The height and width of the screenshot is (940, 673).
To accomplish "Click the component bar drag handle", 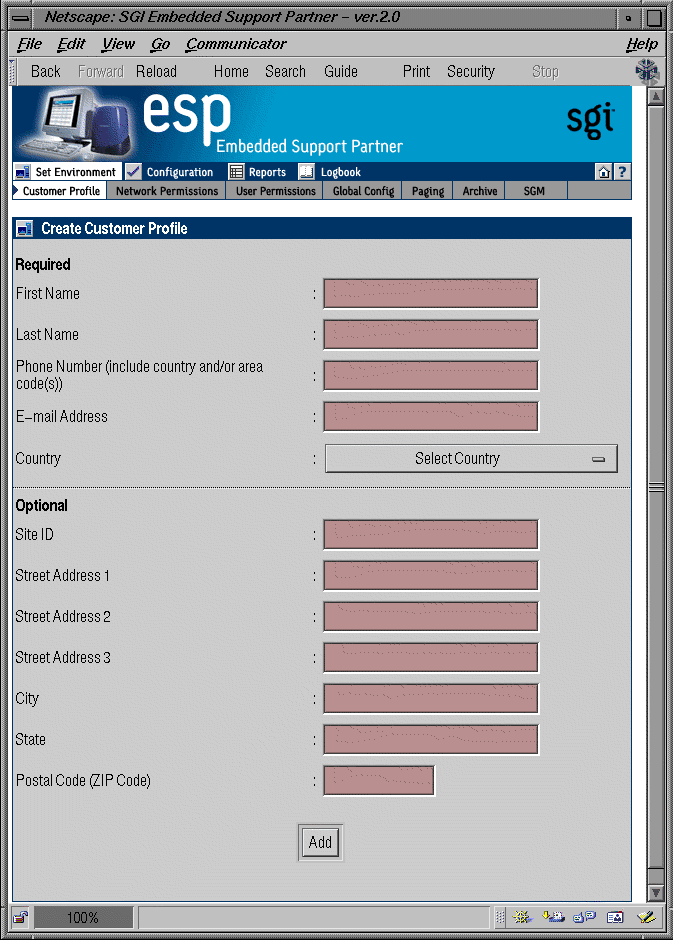I will click(500, 917).
